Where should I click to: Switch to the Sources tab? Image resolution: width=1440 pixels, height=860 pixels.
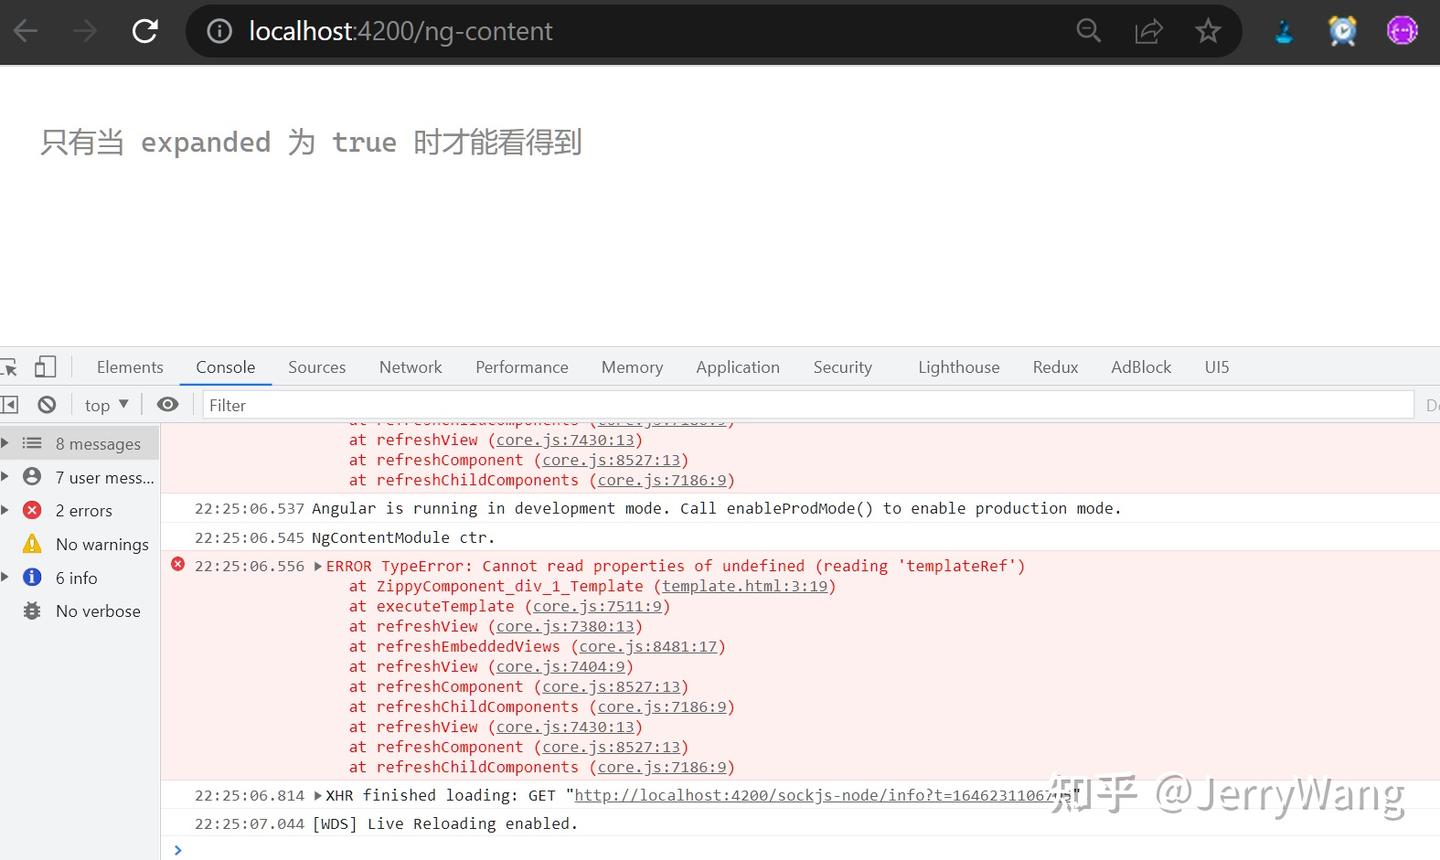[x=317, y=367]
